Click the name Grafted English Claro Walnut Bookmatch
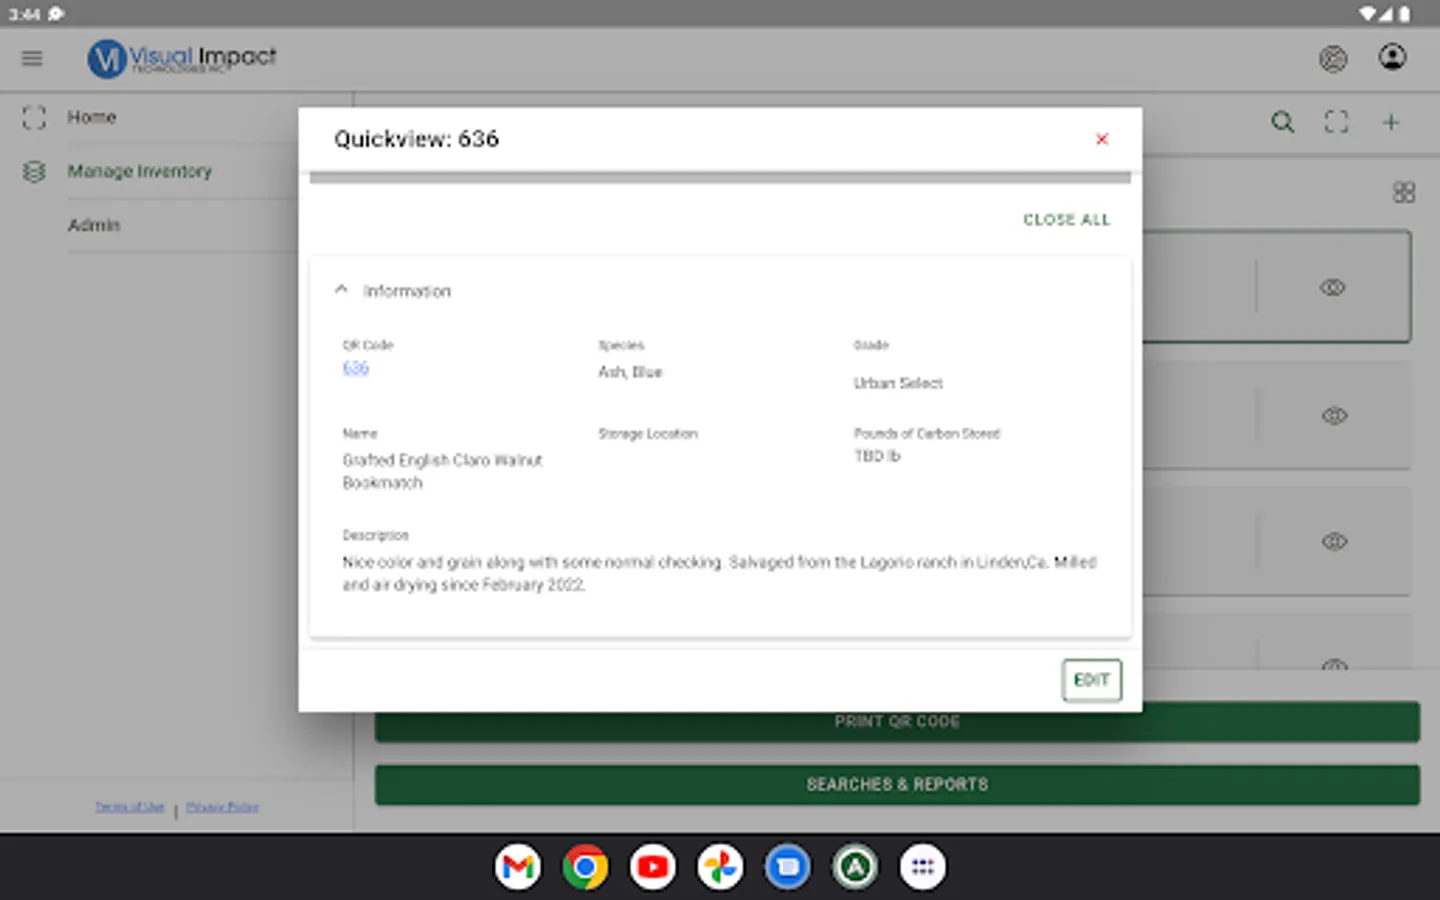 (442, 471)
